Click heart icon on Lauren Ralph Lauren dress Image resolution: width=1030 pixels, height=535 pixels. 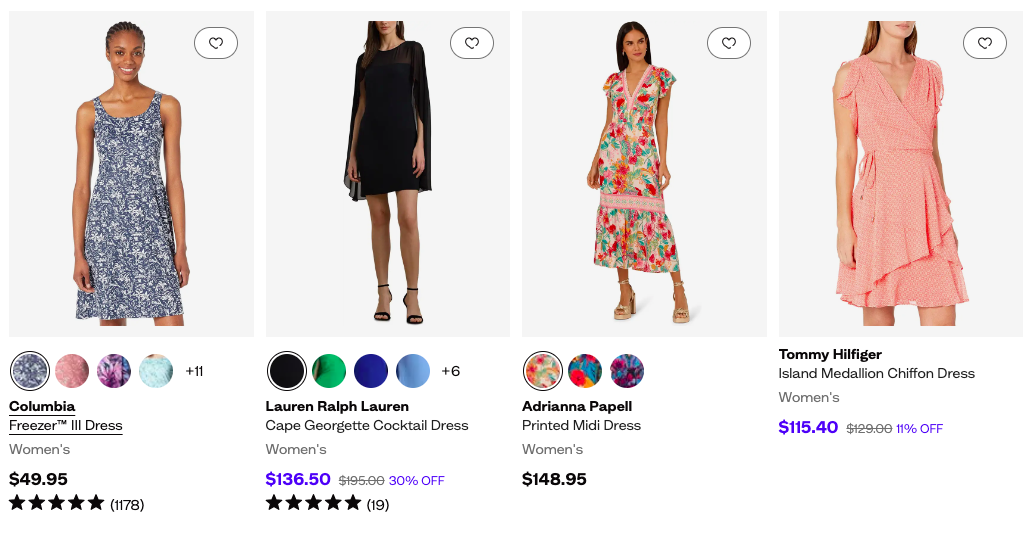[472, 43]
